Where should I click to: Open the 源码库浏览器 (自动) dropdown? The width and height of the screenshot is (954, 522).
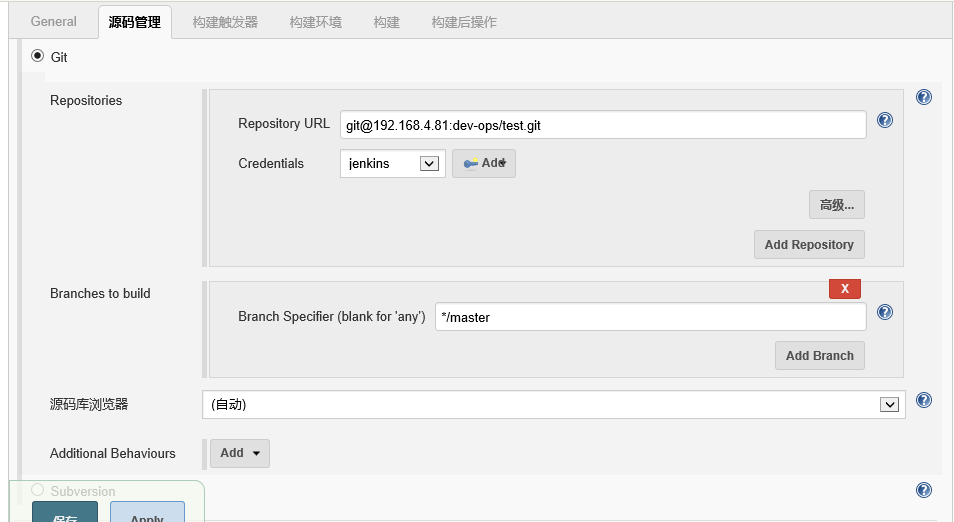tap(554, 405)
